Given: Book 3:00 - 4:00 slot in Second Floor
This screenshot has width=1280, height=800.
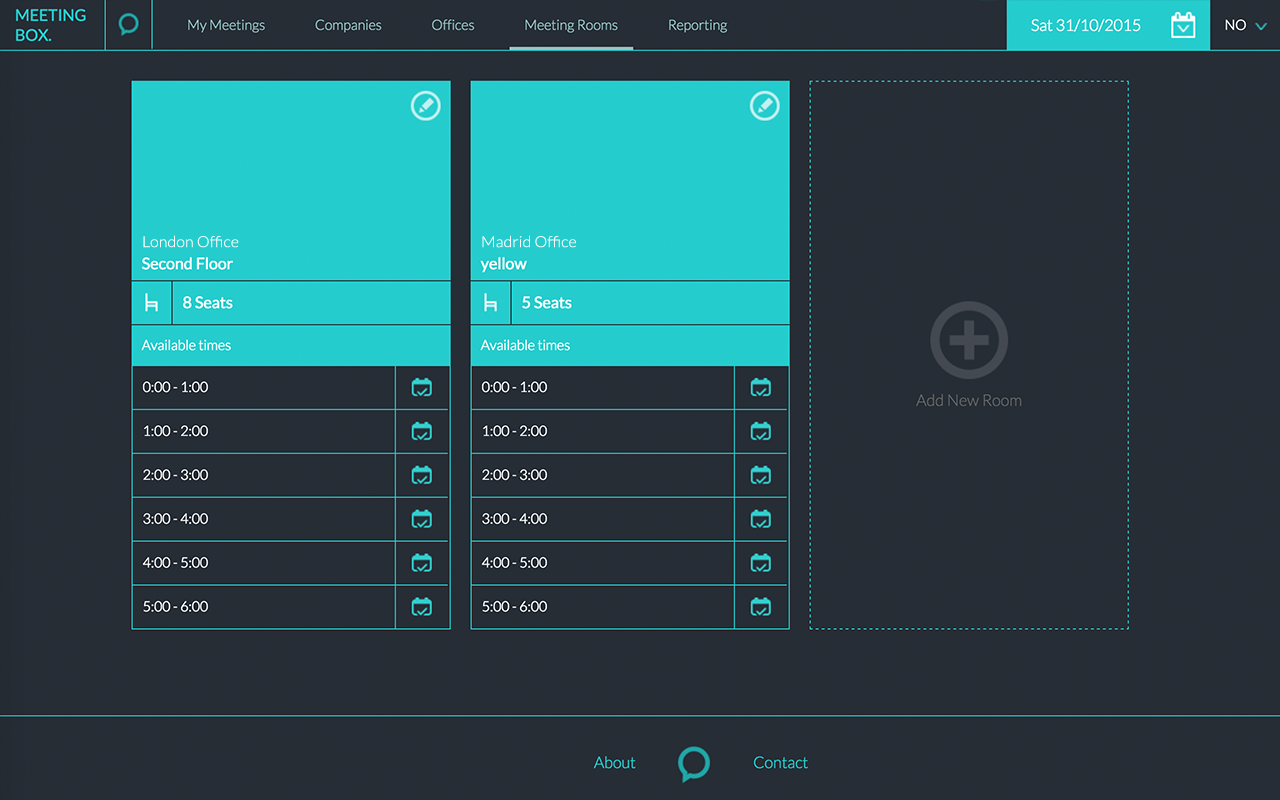Looking at the screenshot, I should coord(422,519).
